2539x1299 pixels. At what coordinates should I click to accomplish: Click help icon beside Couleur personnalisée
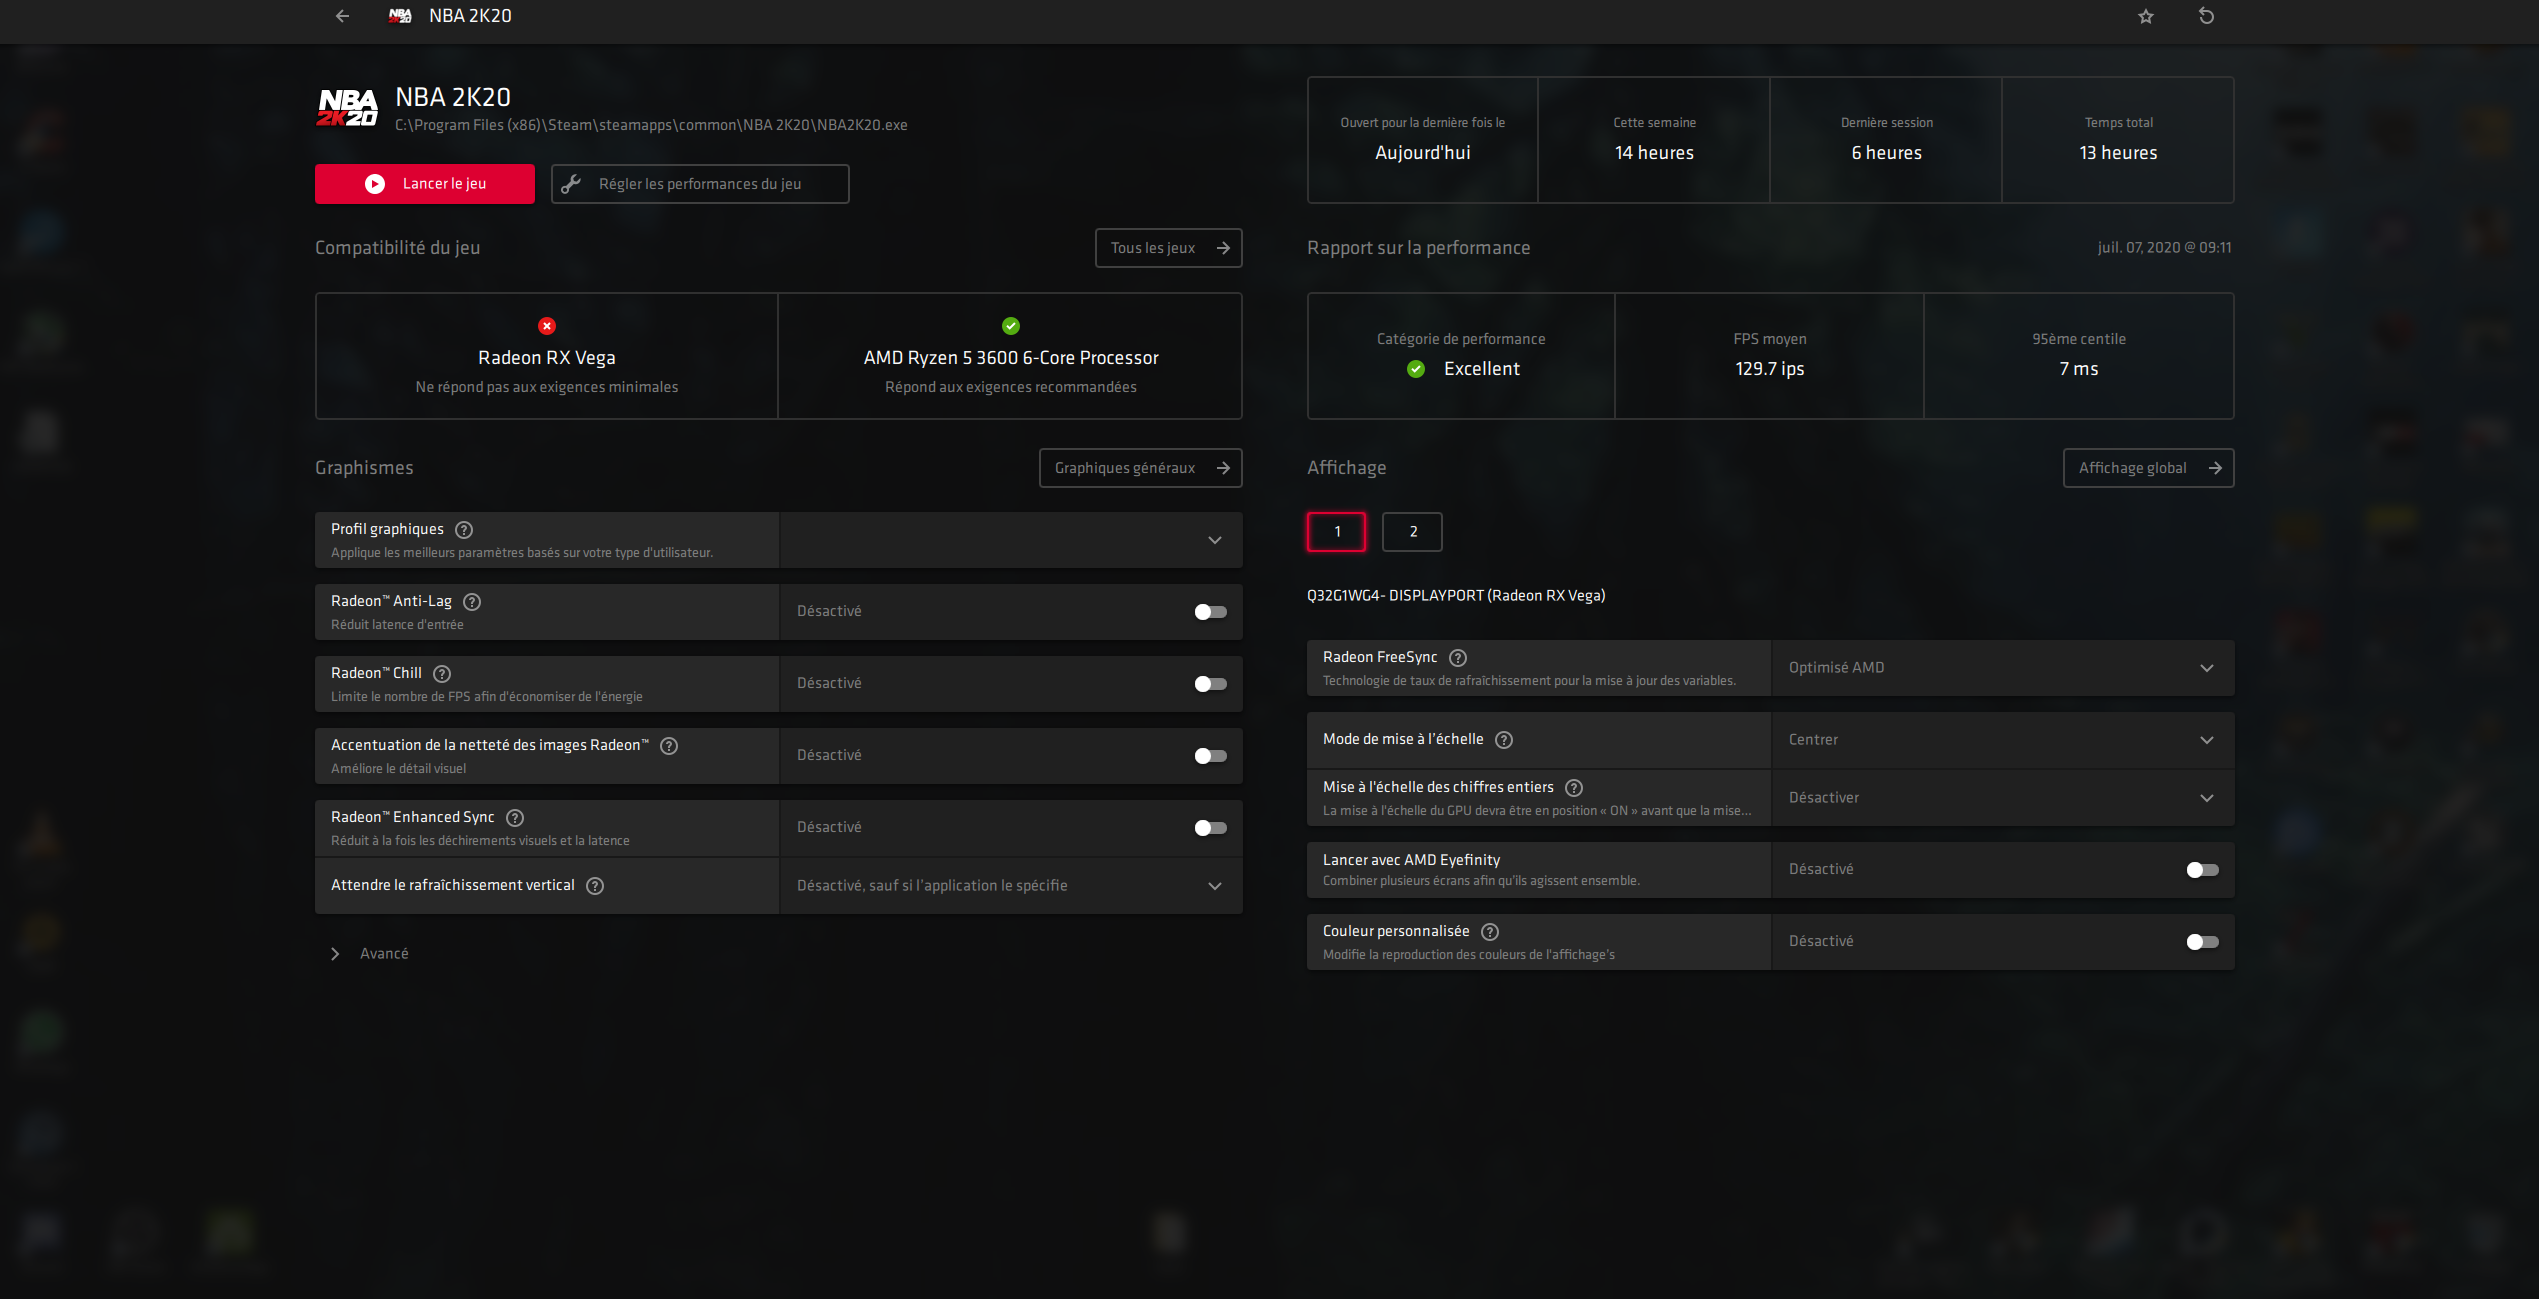(1490, 932)
